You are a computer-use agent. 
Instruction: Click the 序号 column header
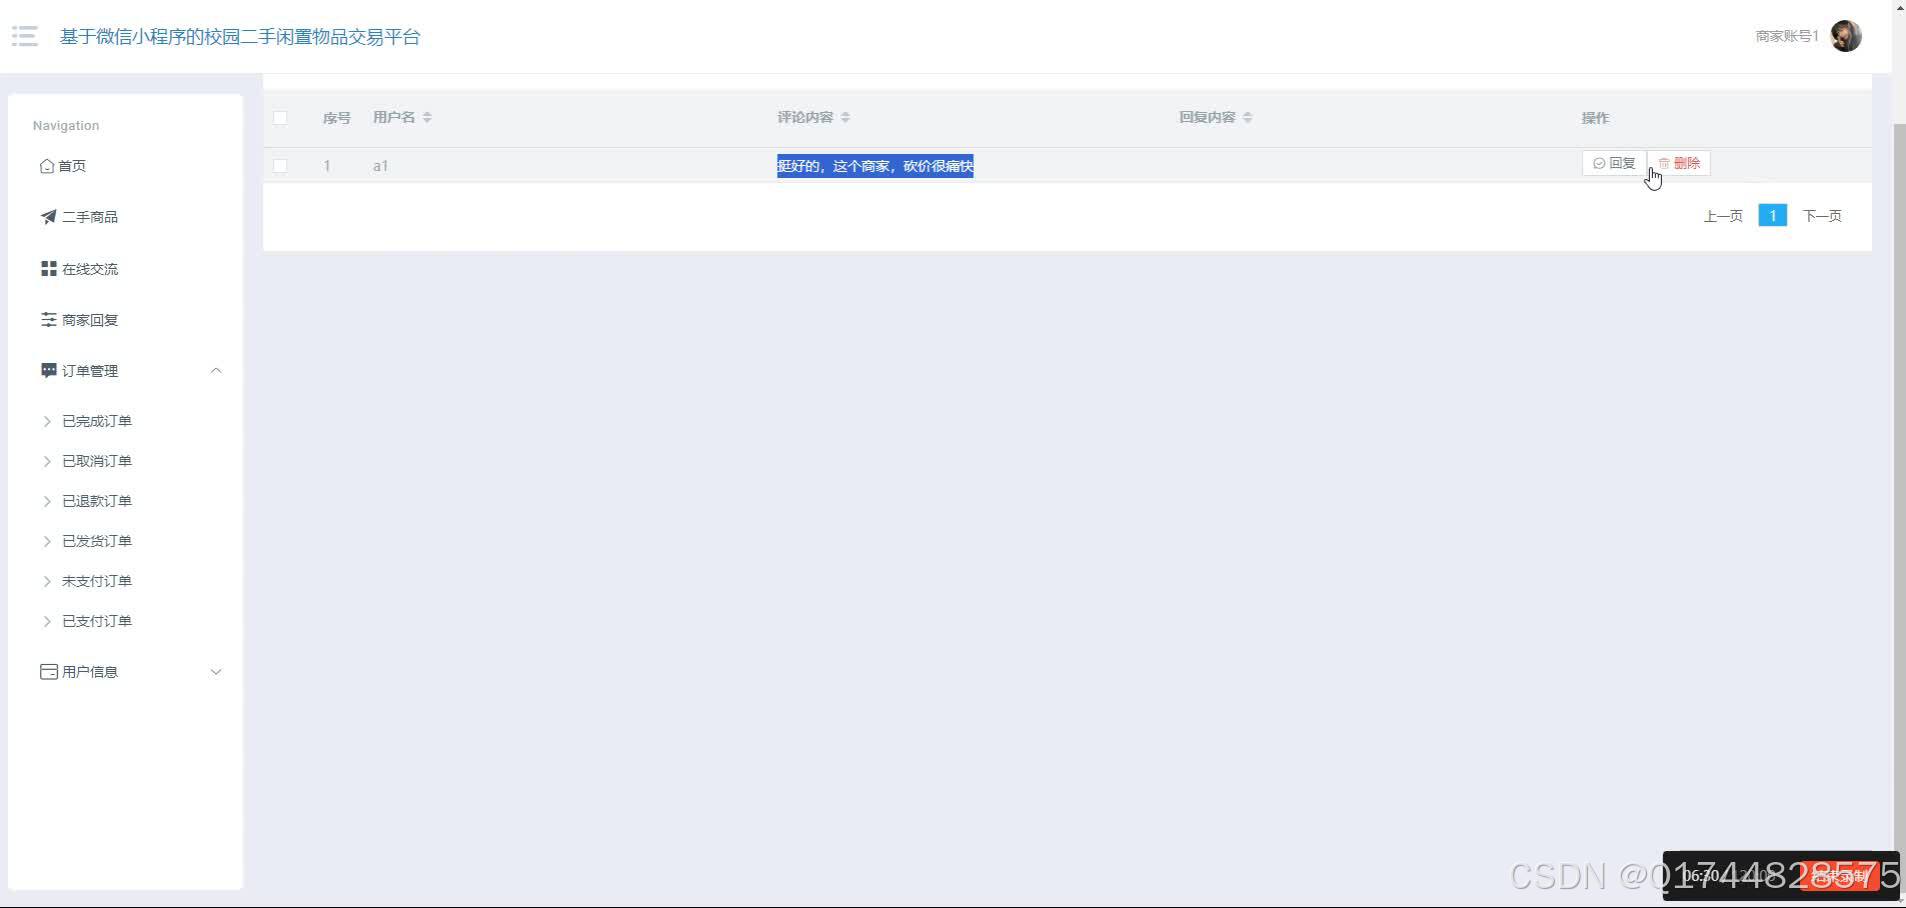pyautogui.click(x=336, y=118)
